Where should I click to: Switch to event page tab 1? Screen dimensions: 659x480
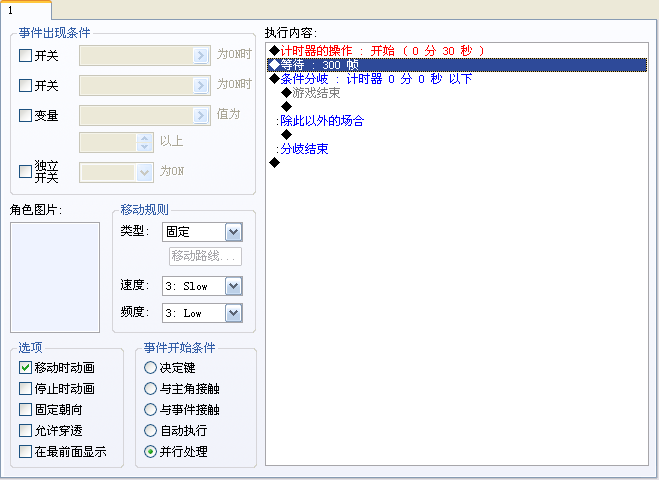[26, 10]
